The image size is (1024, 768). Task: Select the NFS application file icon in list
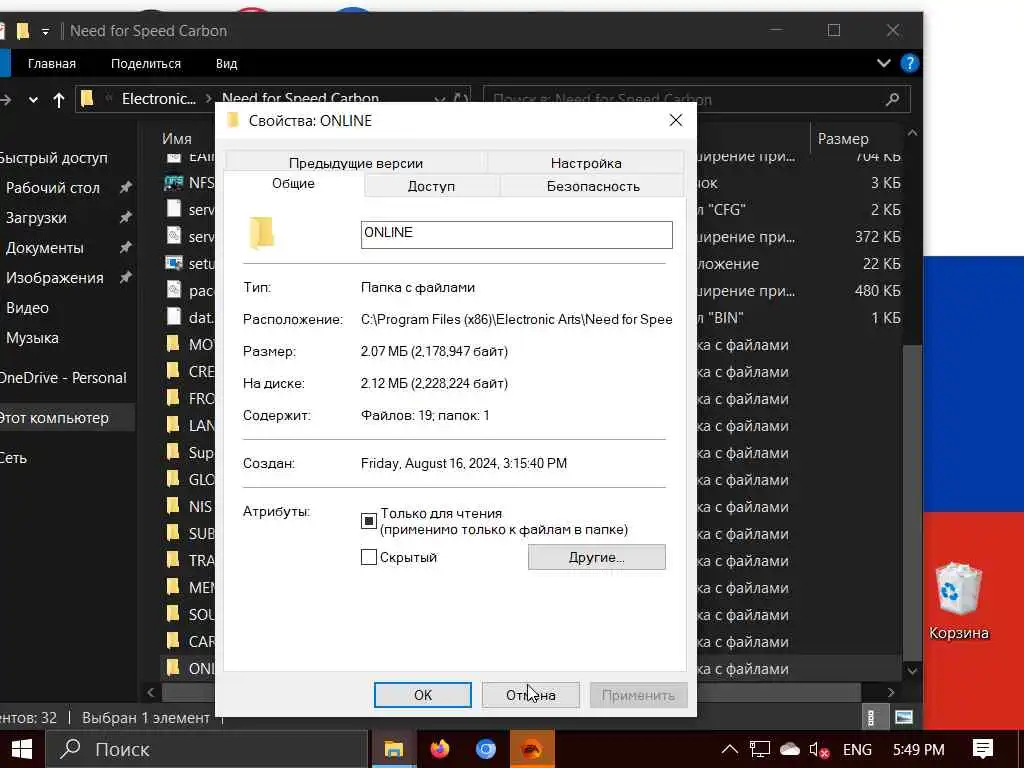click(x=174, y=182)
